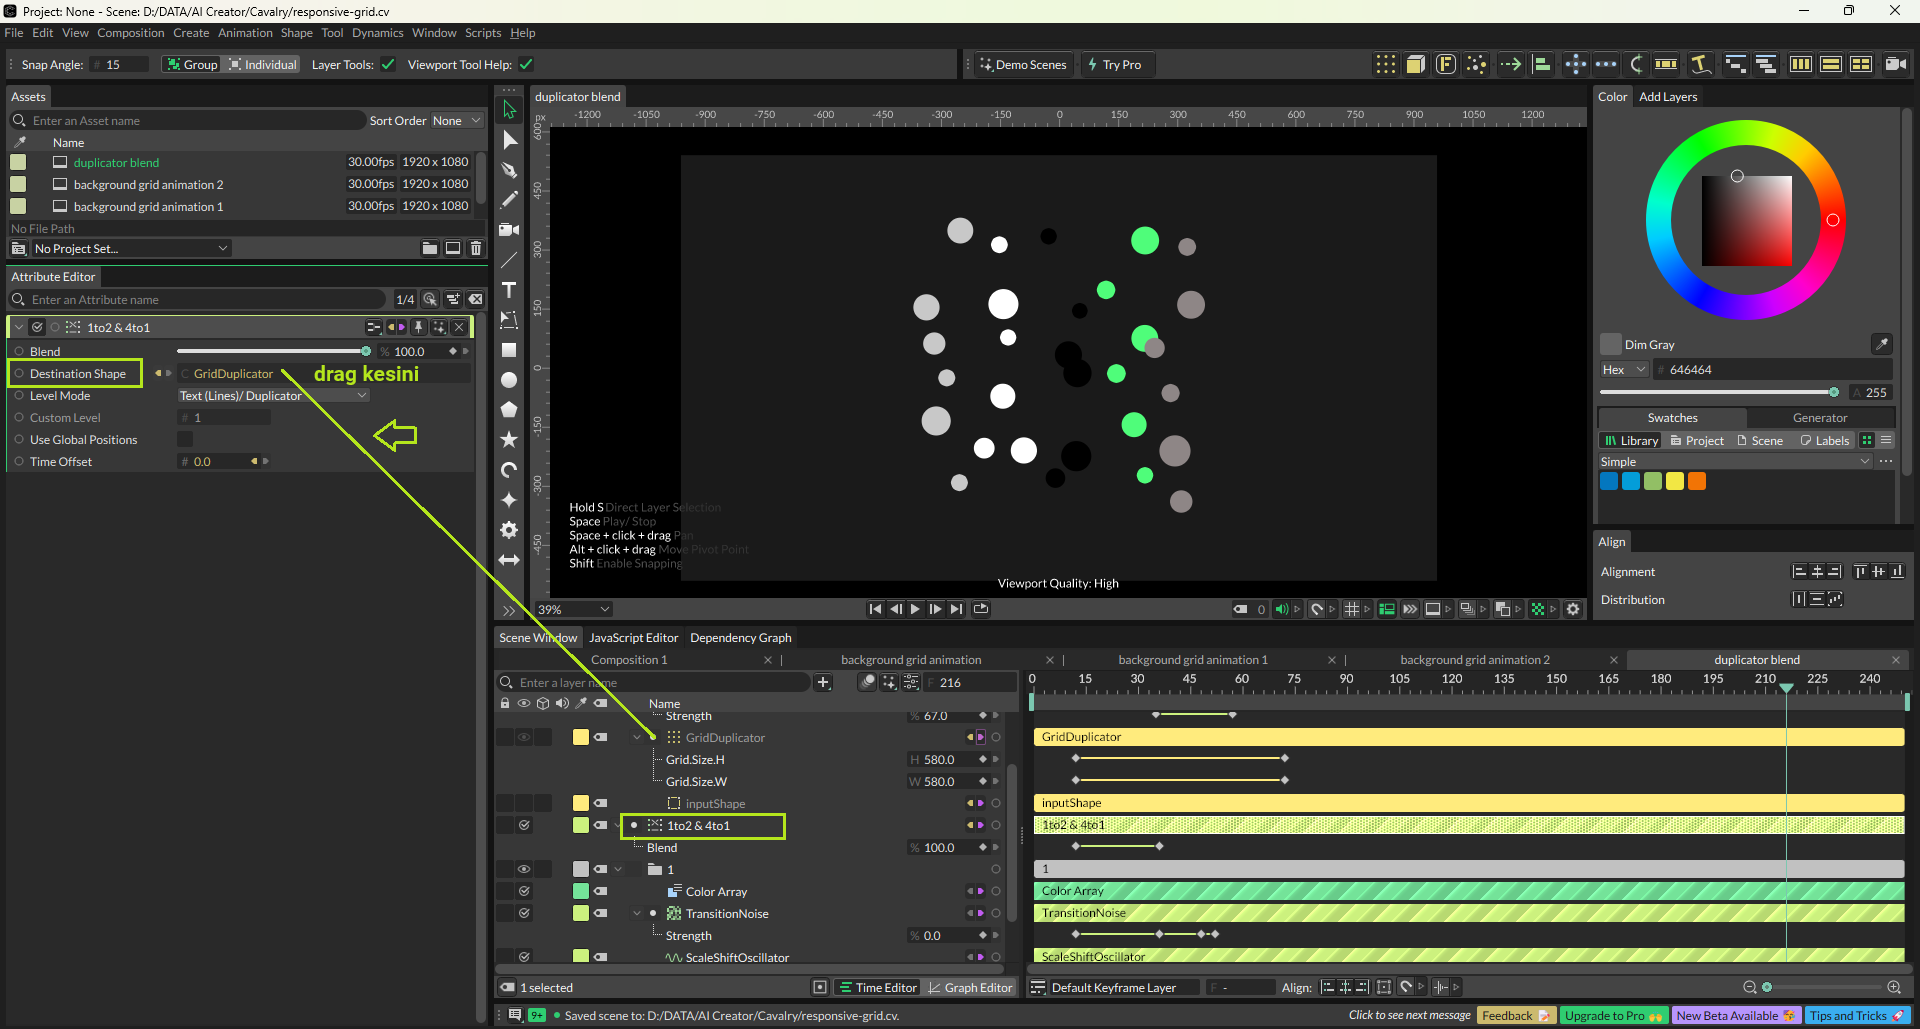The width and height of the screenshot is (1920, 1029).
Task: Toggle the Viewport Tool Help checkbox
Action: pos(526,65)
